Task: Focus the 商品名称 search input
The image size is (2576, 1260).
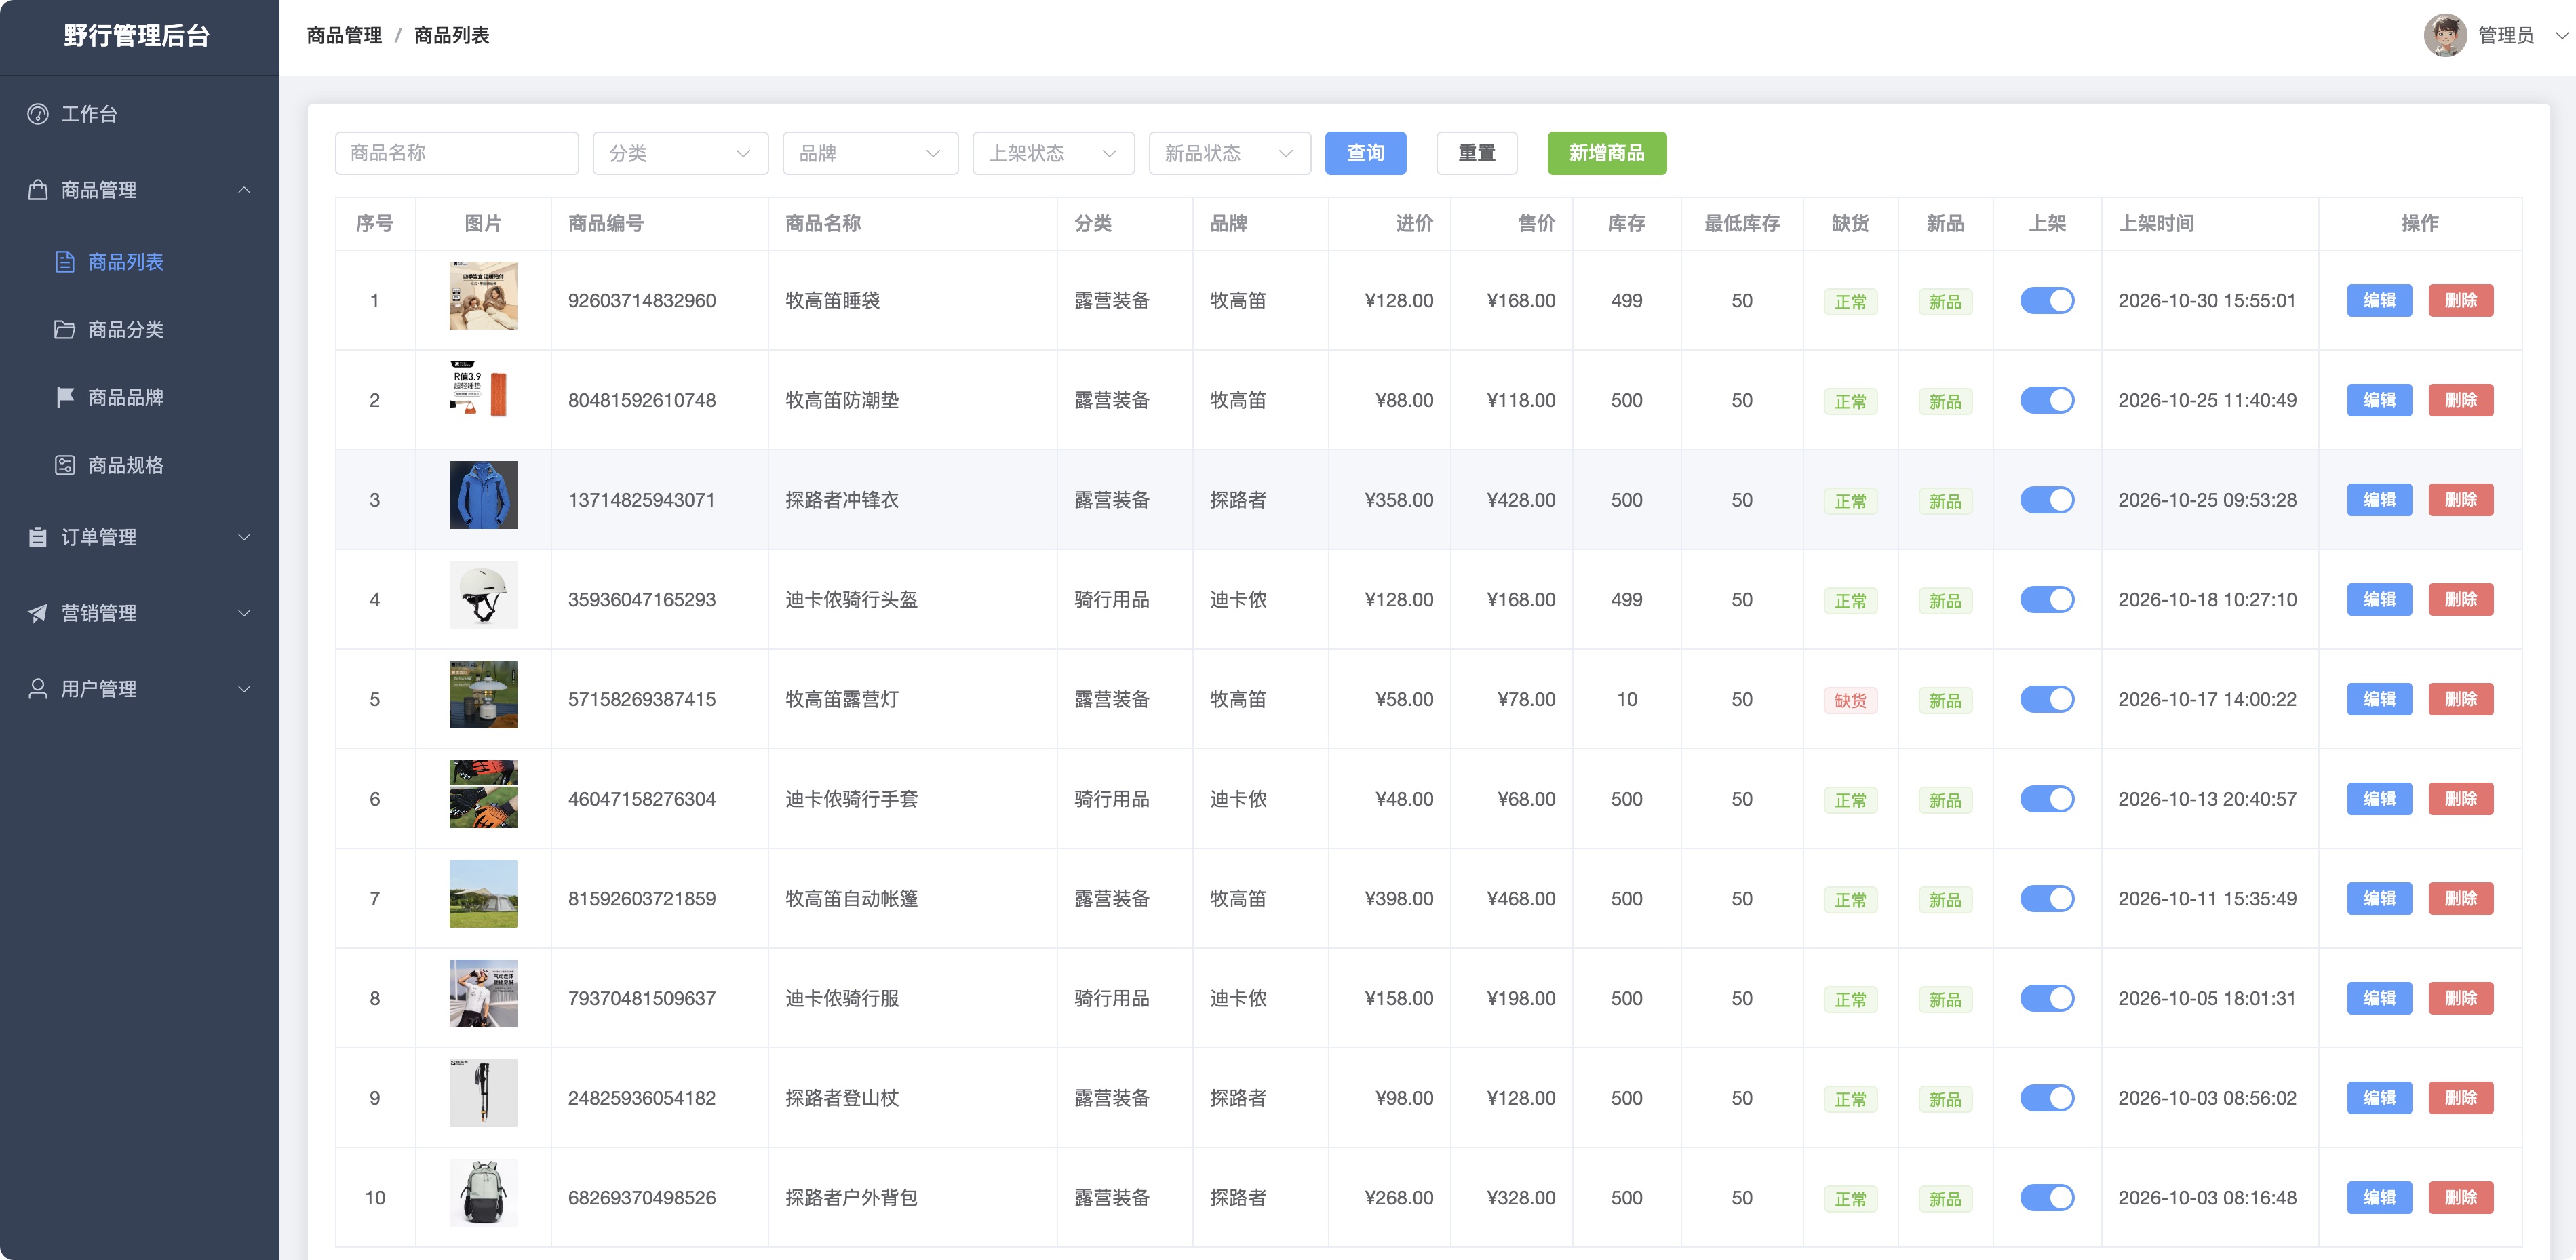Action: coord(456,153)
